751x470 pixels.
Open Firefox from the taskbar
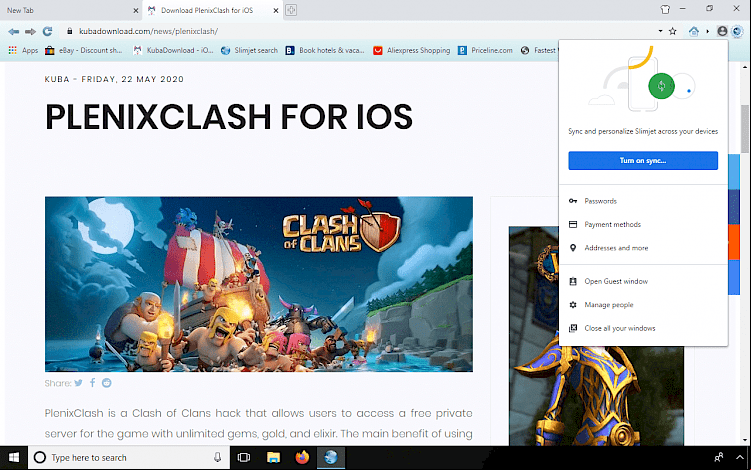click(x=302, y=458)
